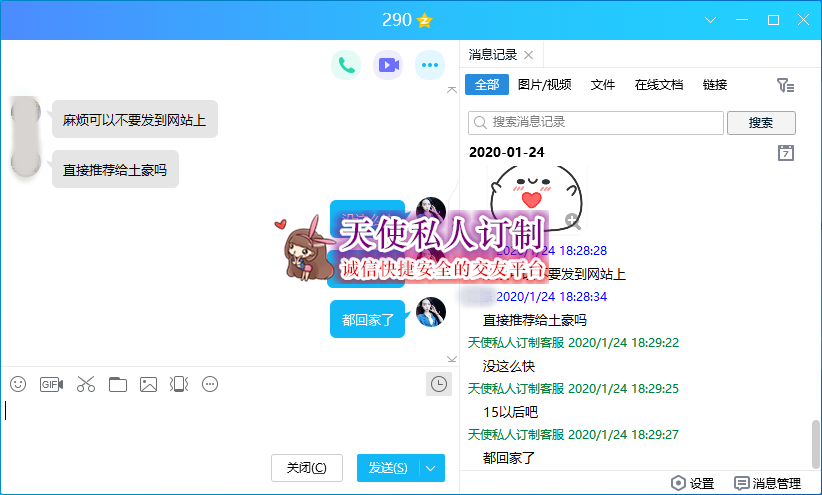Image resolution: width=822 pixels, height=495 pixels.
Task: Send a window shake
Action: [x=179, y=384]
